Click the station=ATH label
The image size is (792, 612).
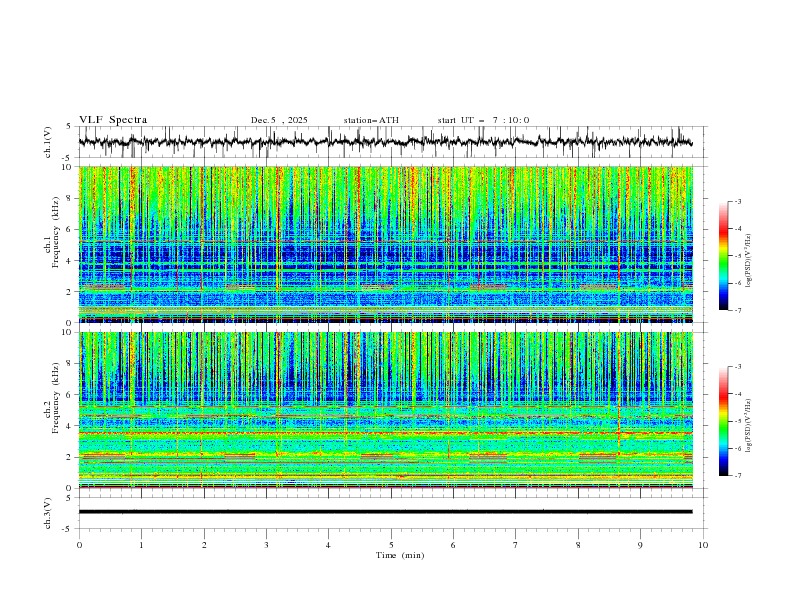[x=371, y=120]
